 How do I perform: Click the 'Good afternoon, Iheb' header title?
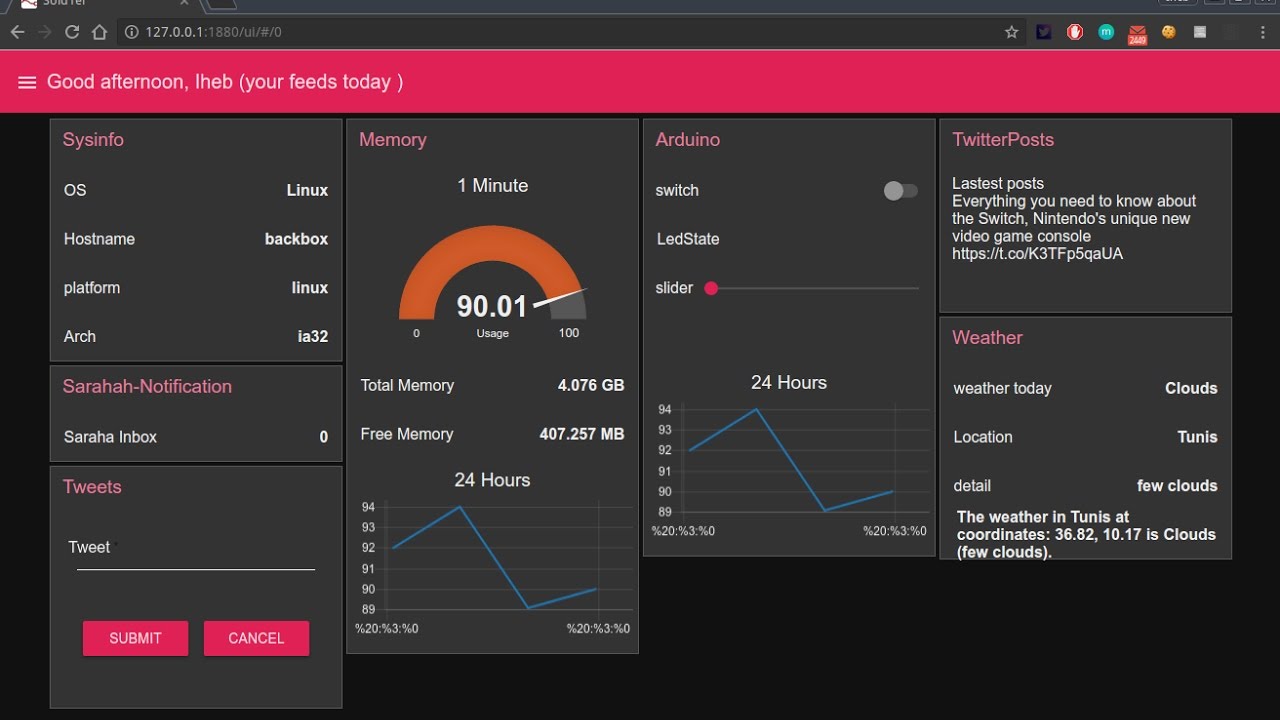coord(225,82)
